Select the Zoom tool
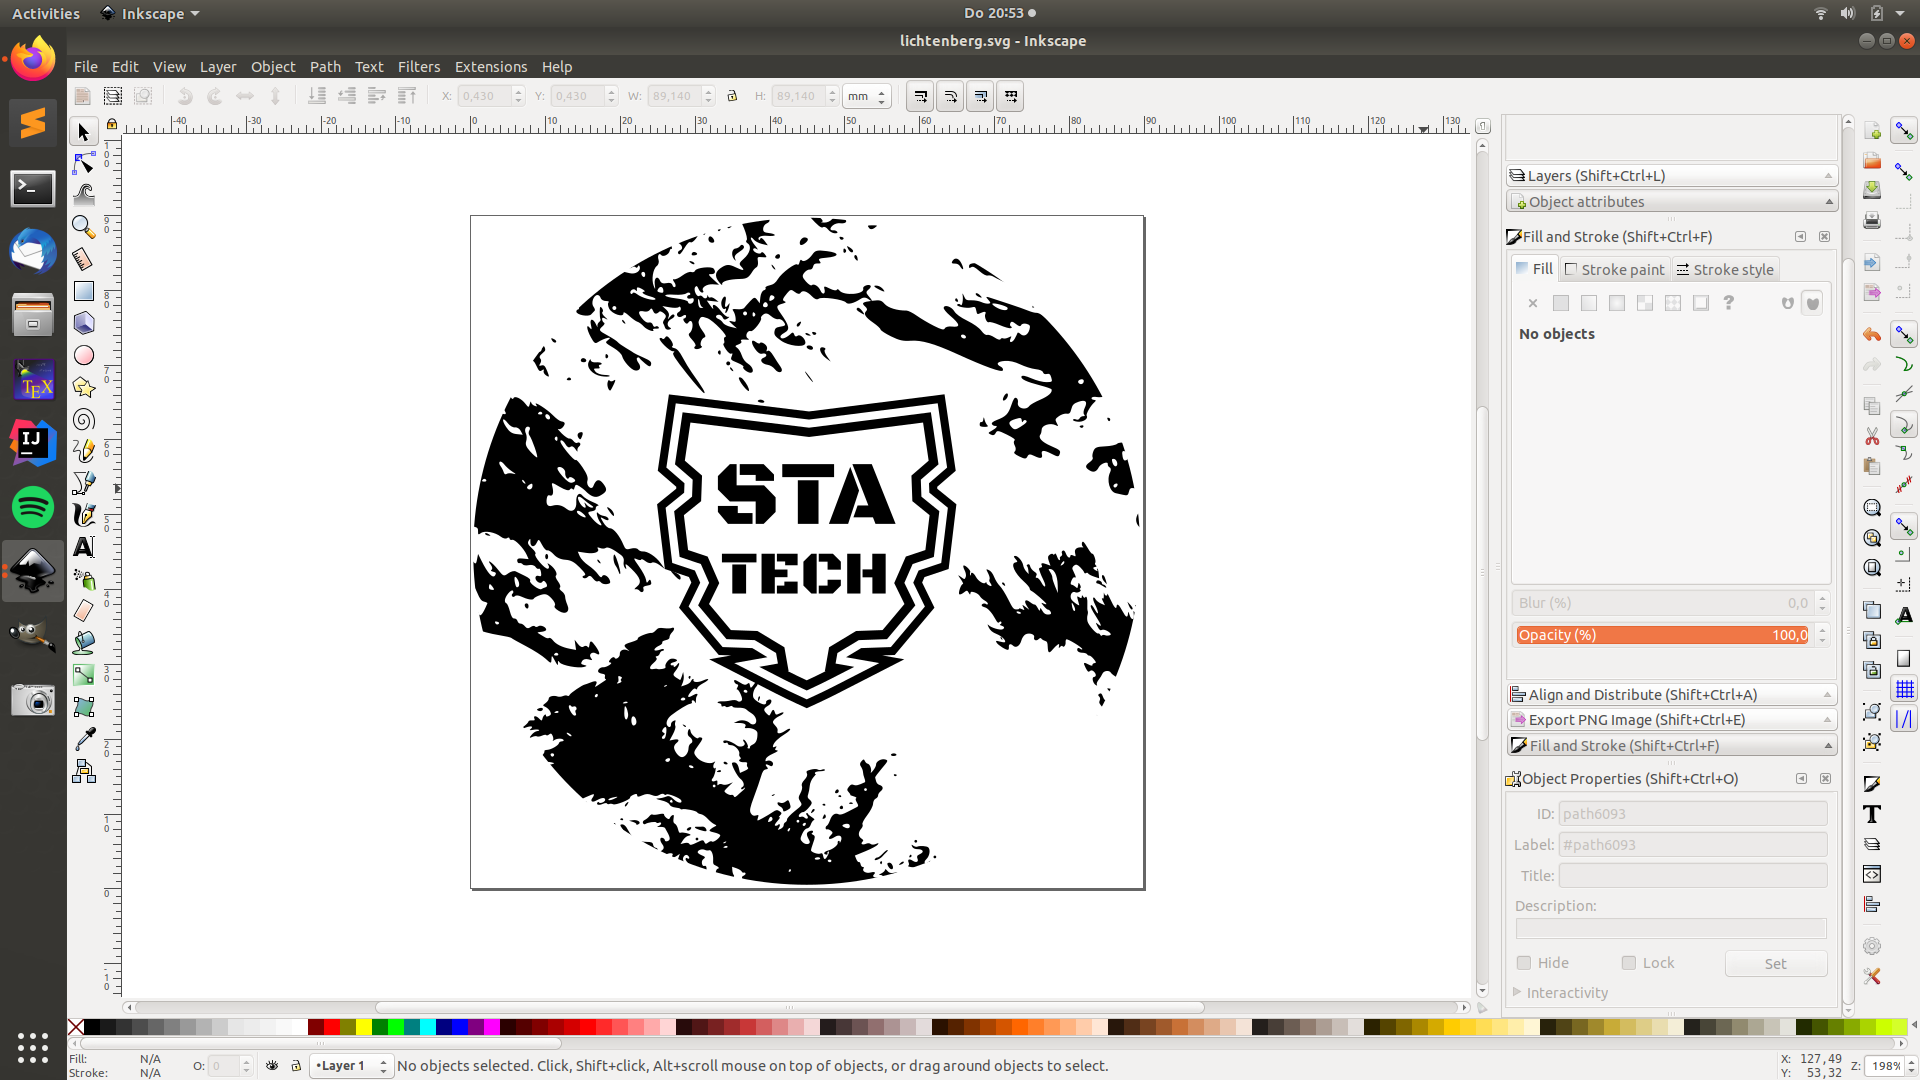Viewport: 1920px width, 1080px height. [x=83, y=227]
